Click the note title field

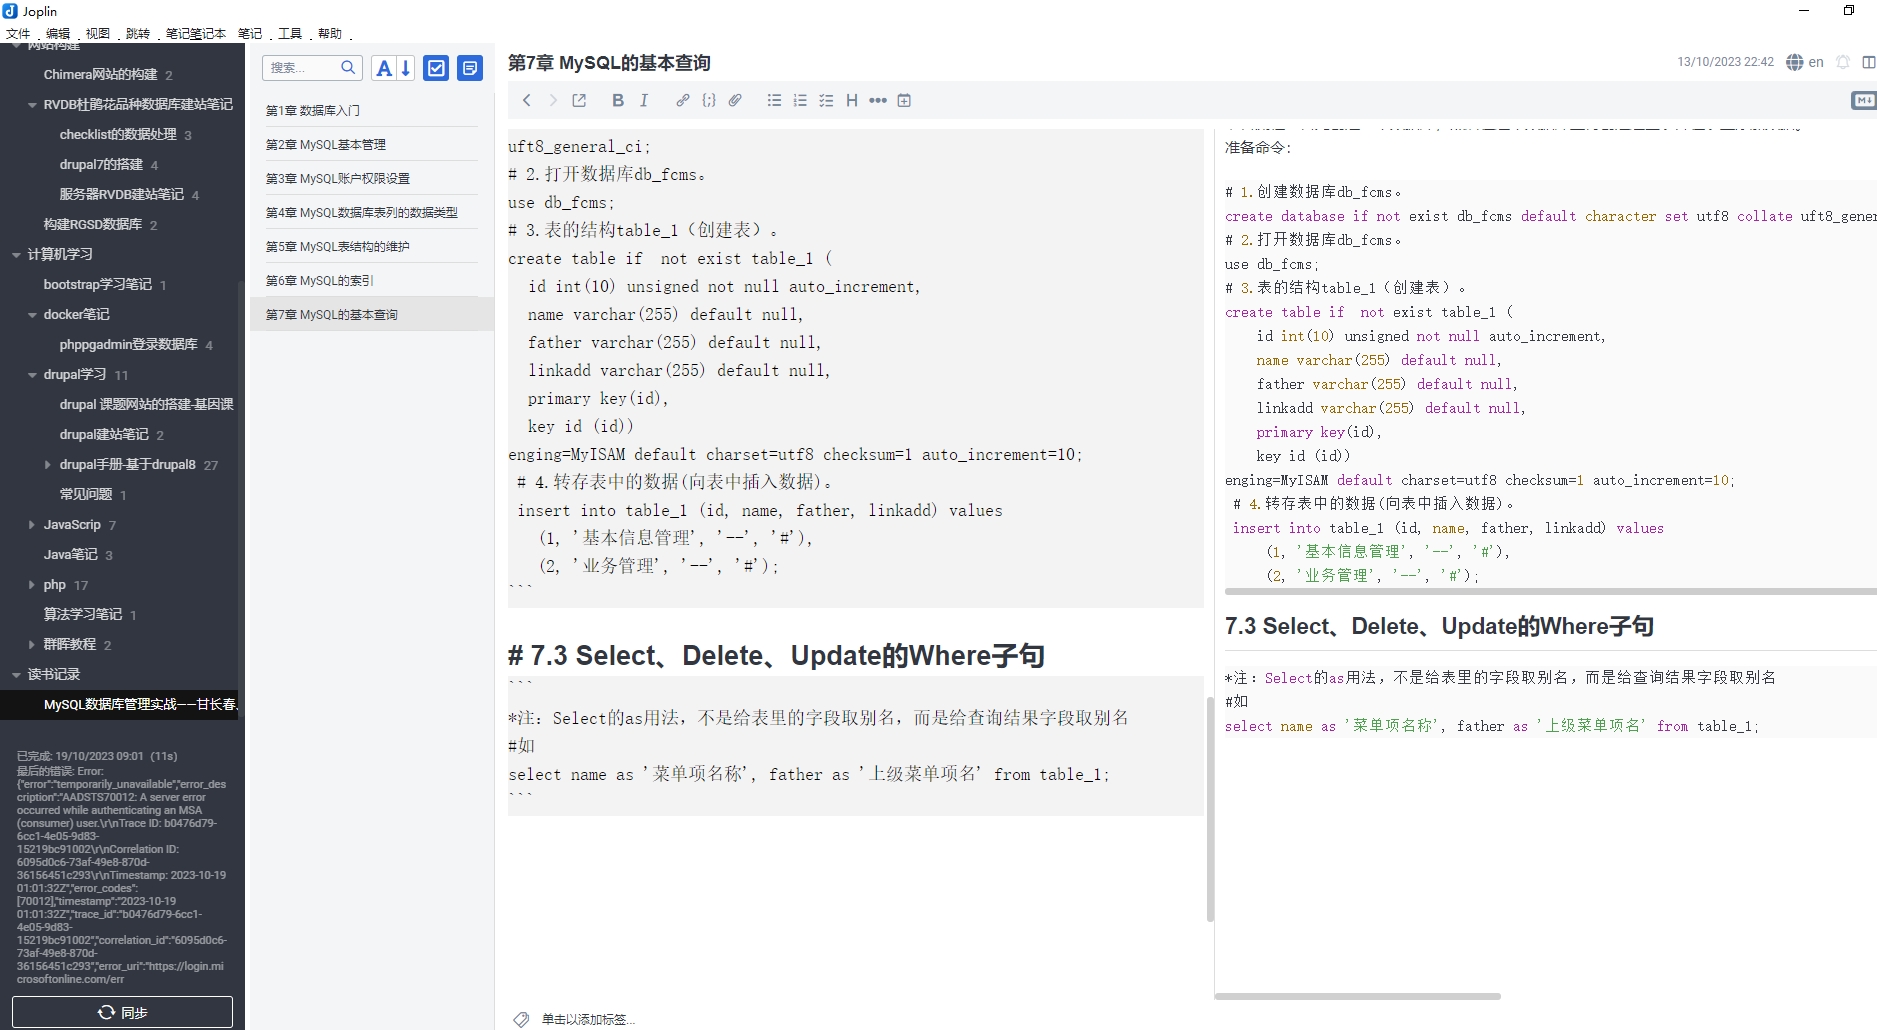pos(1085,62)
